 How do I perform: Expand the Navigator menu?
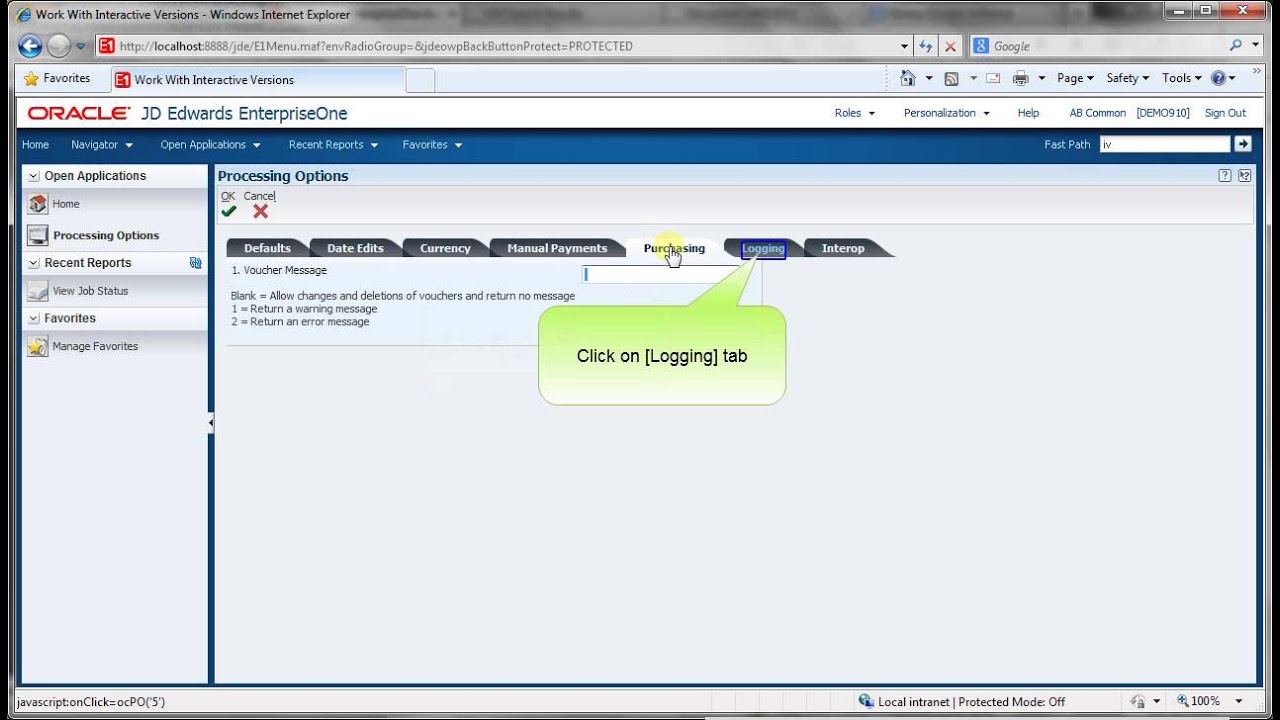point(102,145)
